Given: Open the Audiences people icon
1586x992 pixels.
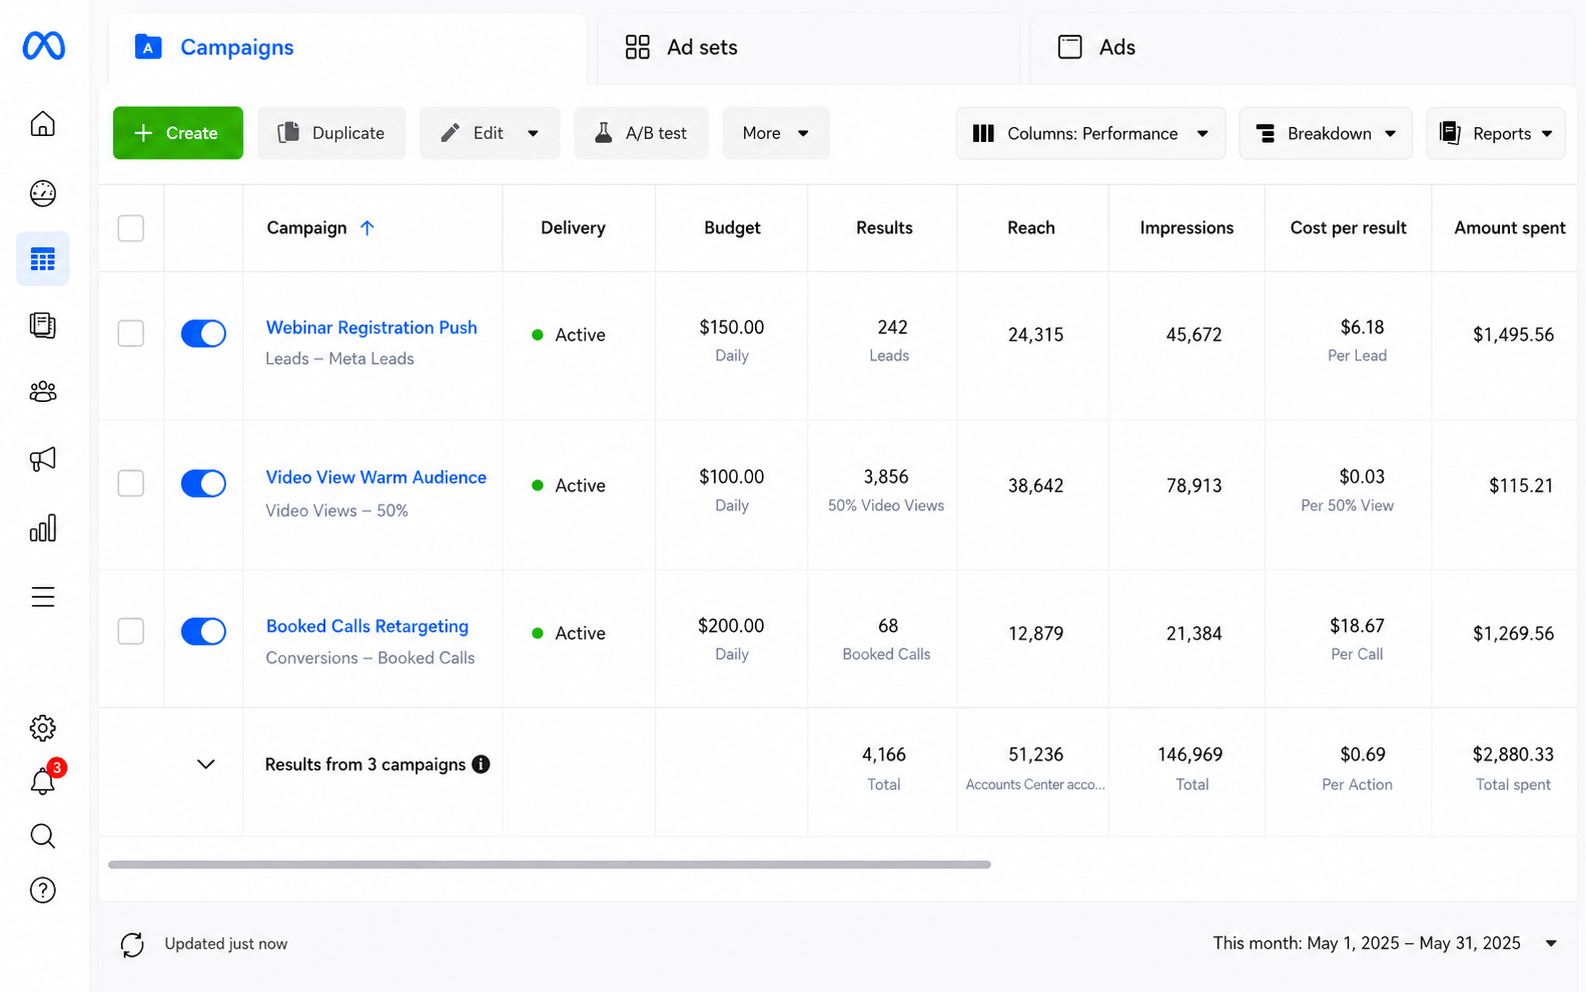Looking at the screenshot, I should [x=42, y=391].
